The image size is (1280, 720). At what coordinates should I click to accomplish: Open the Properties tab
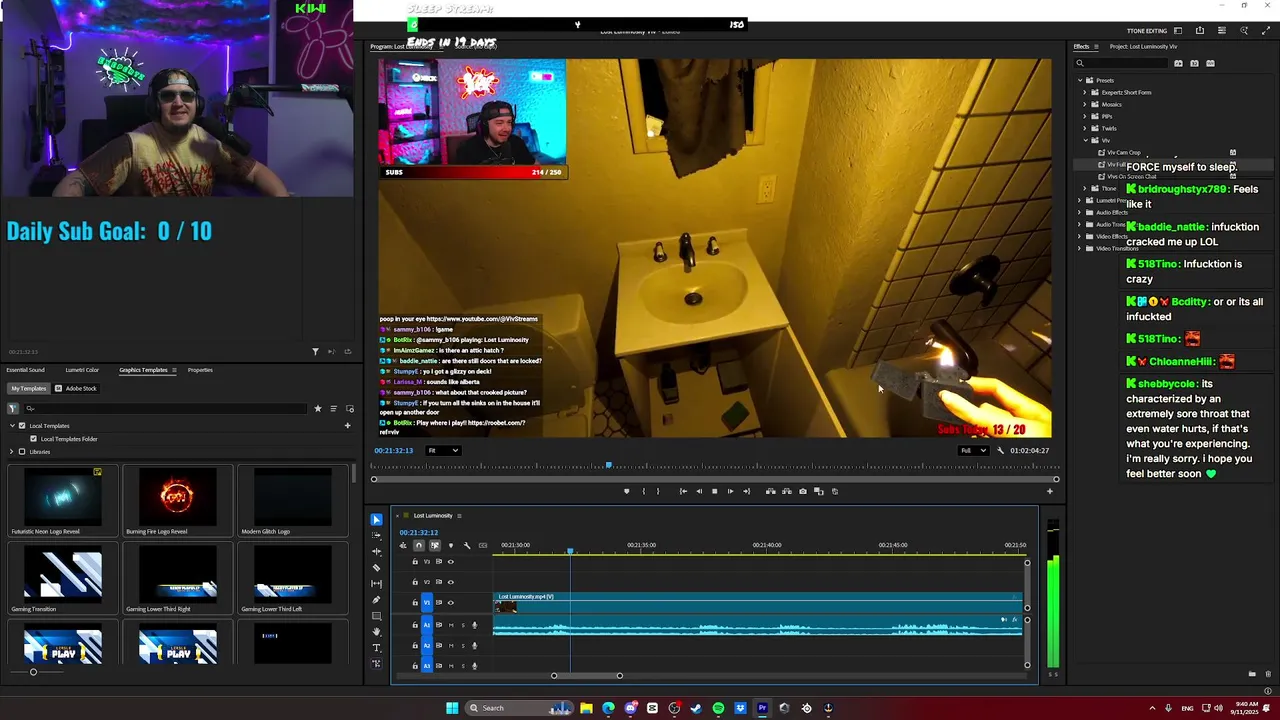(x=200, y=370)
